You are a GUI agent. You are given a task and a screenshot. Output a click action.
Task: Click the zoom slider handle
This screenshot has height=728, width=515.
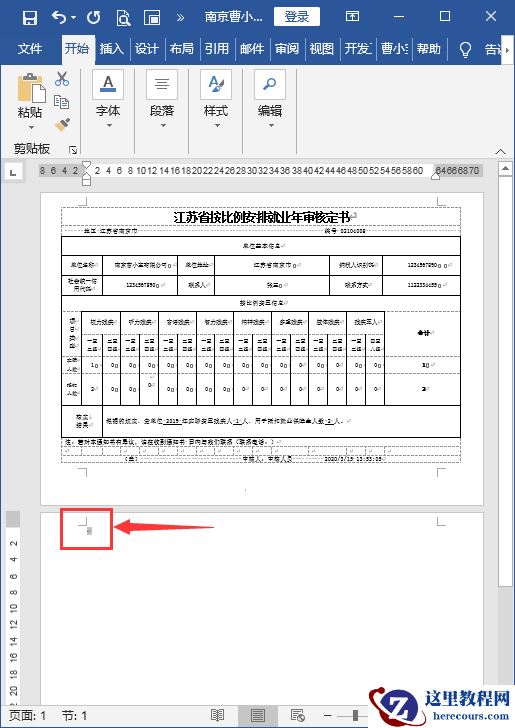[x=355, y=715]
